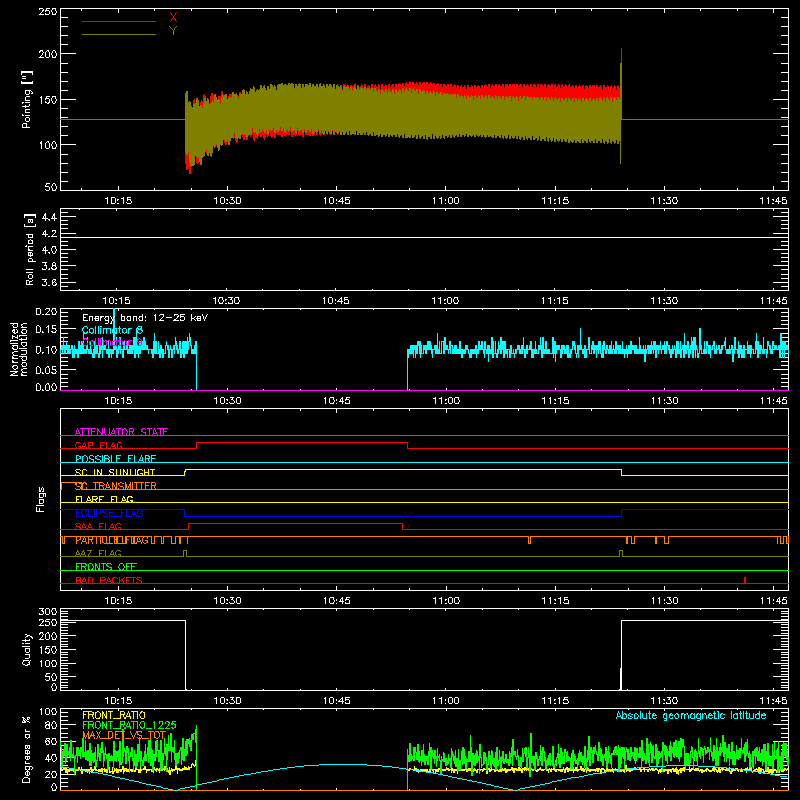Click the 11:30 tick label under Quality panel
This screenshot has height=800, width=800.
tap(664, 701)
